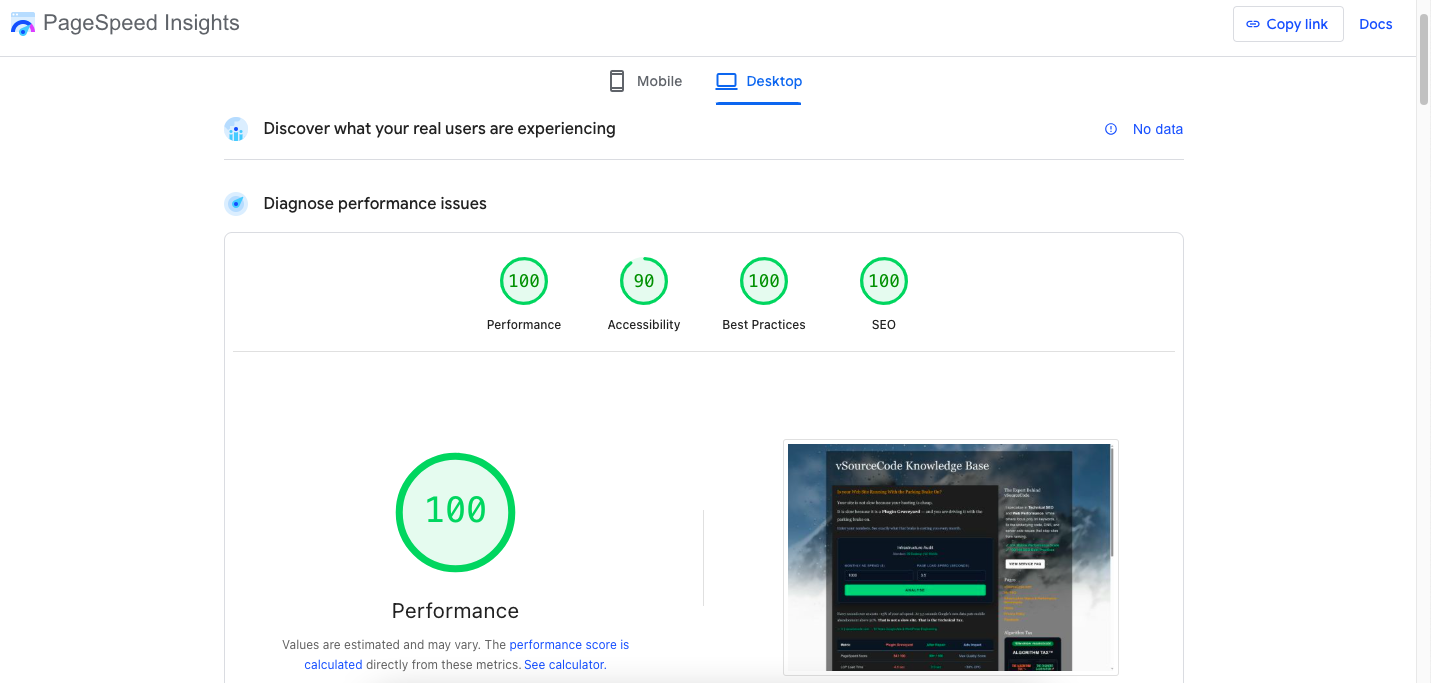The width and height of the screenshot is (1431, 683).
Task: Jump to the SEO score gauge
Action: coord(884,281)
